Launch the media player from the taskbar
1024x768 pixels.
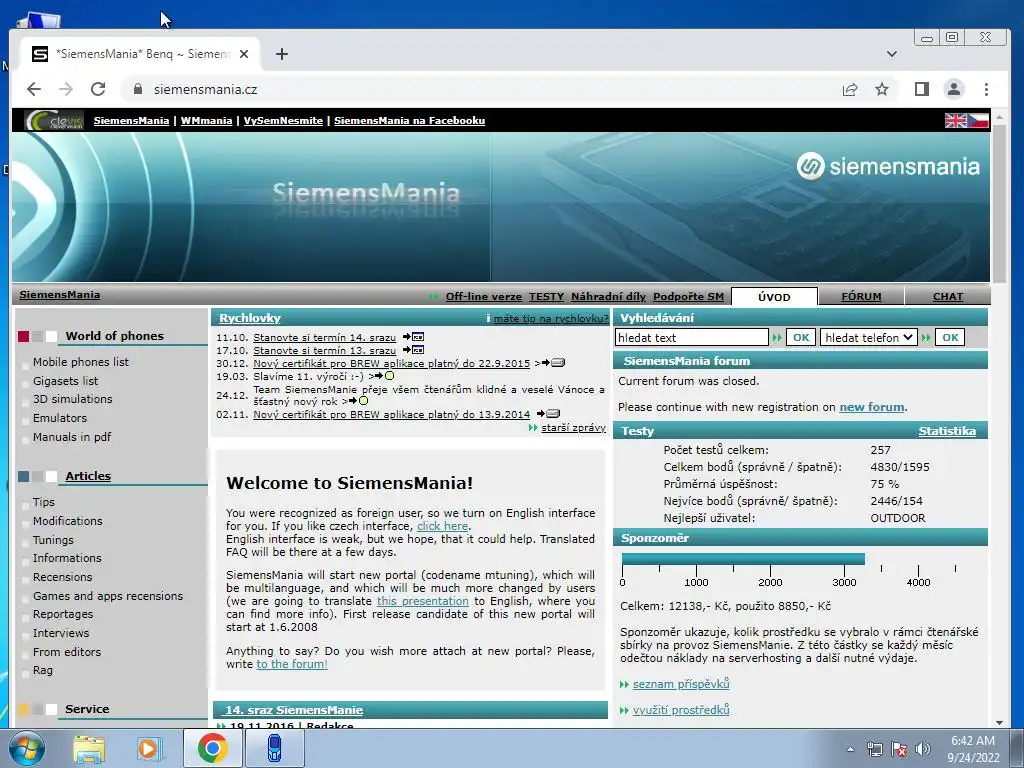click(x=148, y=748)
